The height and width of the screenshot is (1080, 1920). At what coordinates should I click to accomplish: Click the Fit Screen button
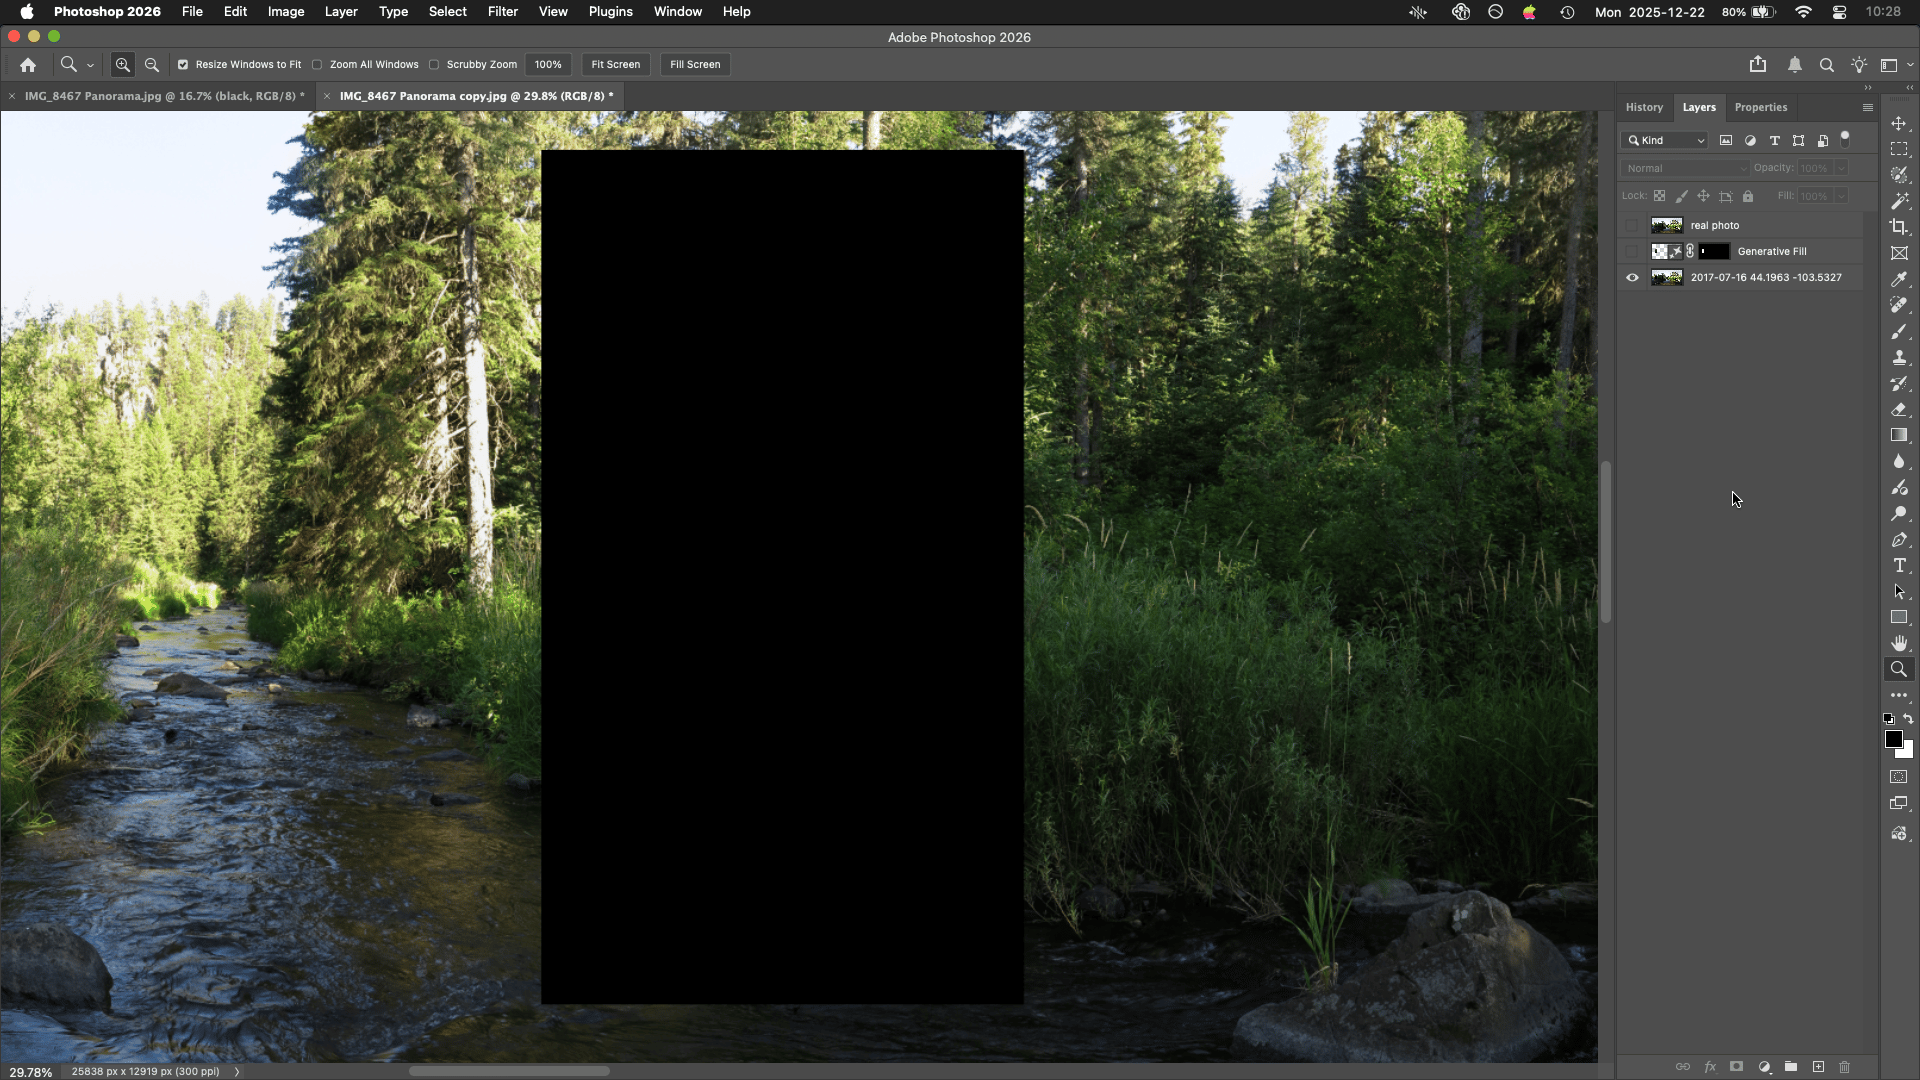[x=615, y=64]
